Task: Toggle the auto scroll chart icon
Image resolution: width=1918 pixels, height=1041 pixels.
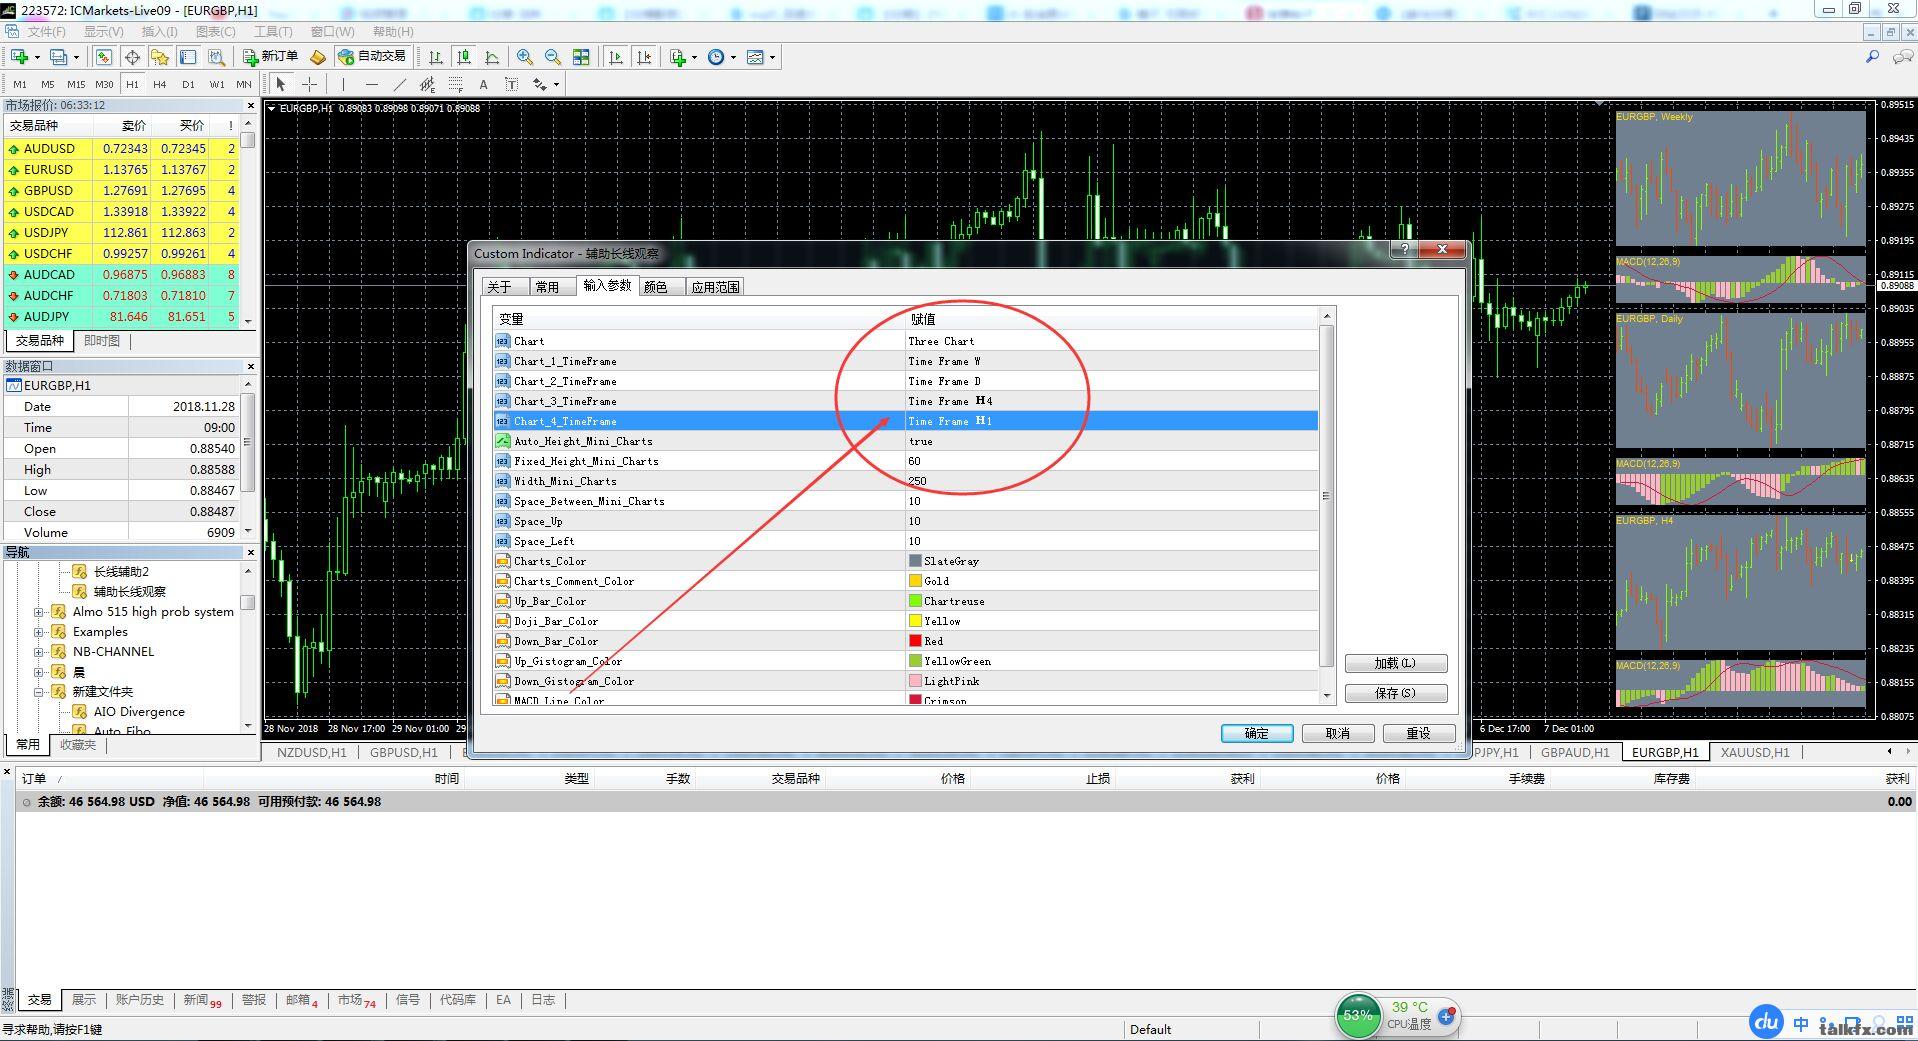Action: tap(616, 57)
